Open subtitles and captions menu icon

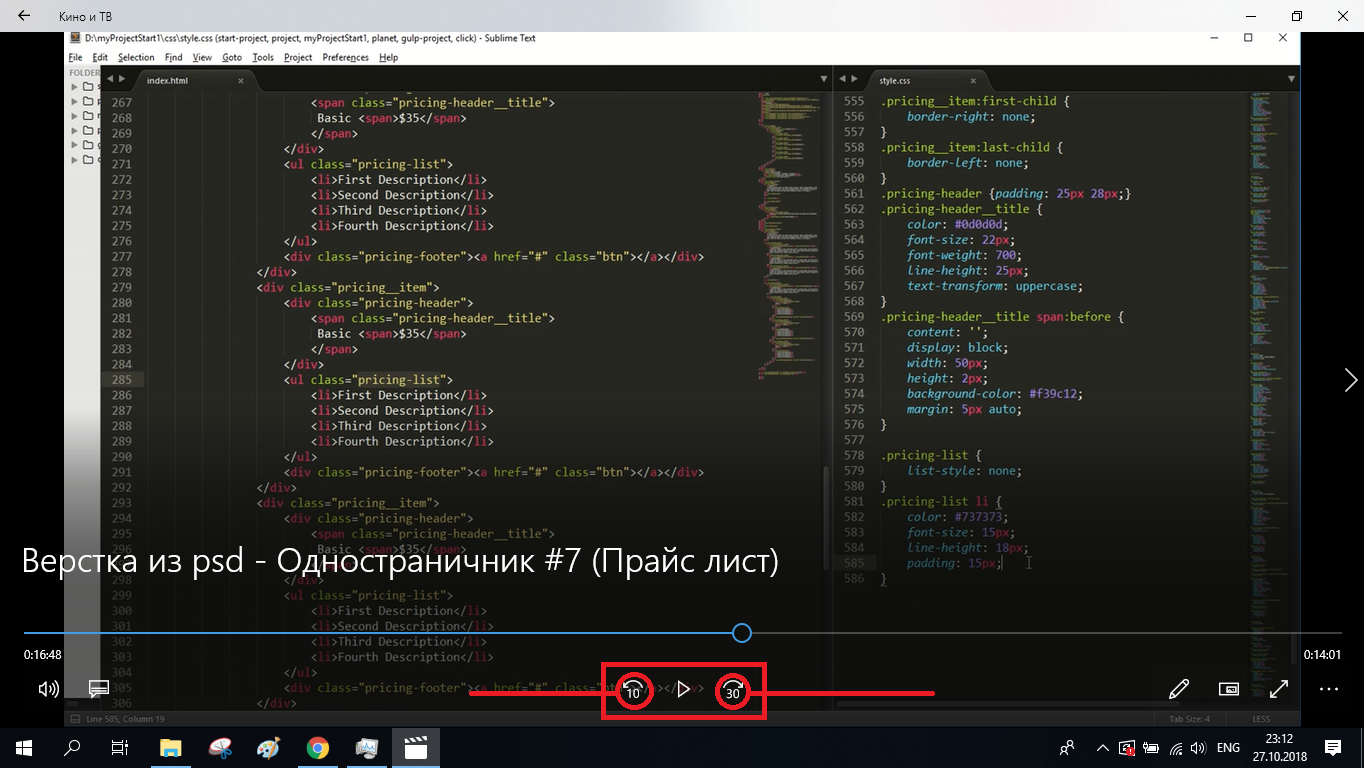tap(98, 689)
